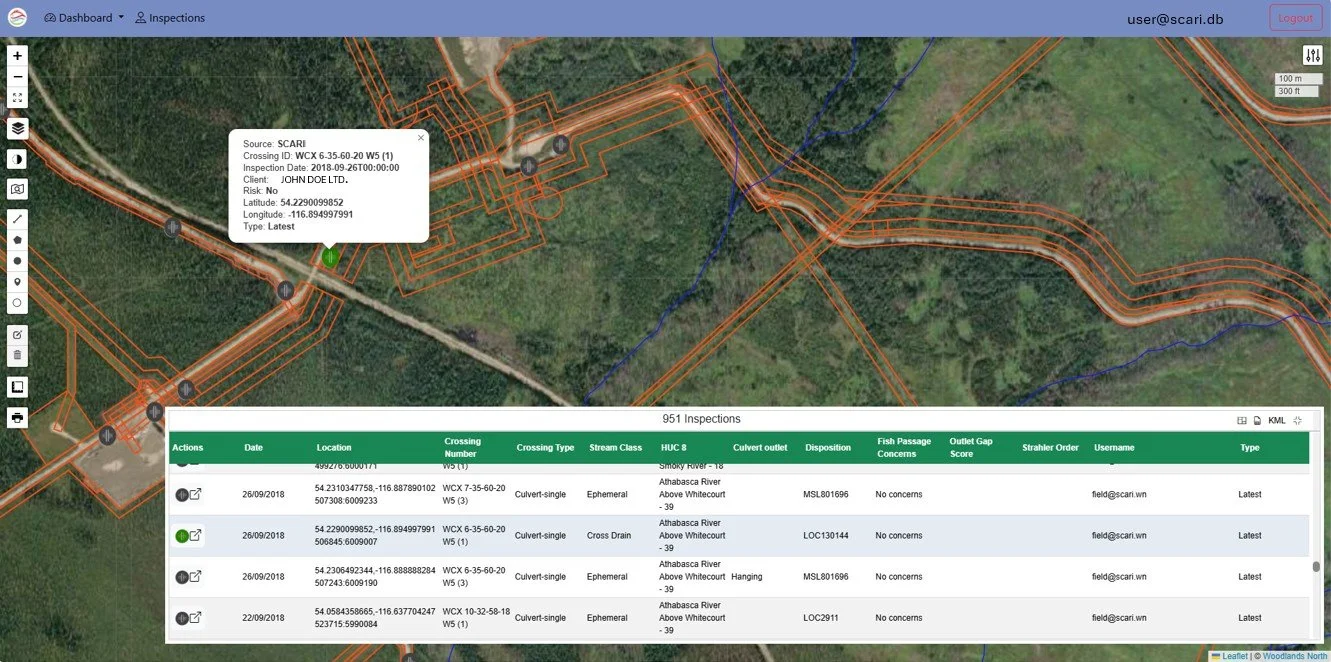
Task: Sort by Outlet Gap Score header
Action: tap(973, 448)
